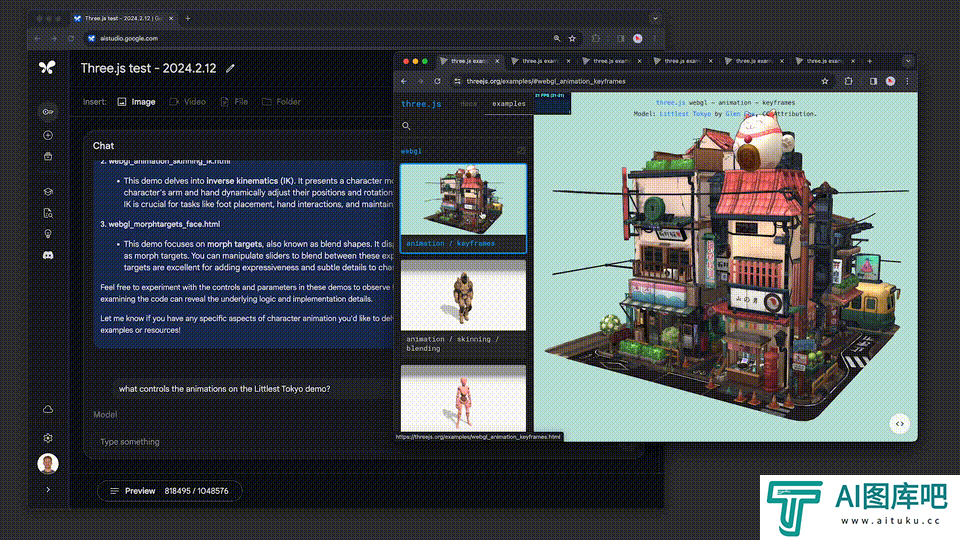The width and height of the screenshot is (960, 540).
Task: Click the FPS stats panel
Action: [x=552, y=103]
